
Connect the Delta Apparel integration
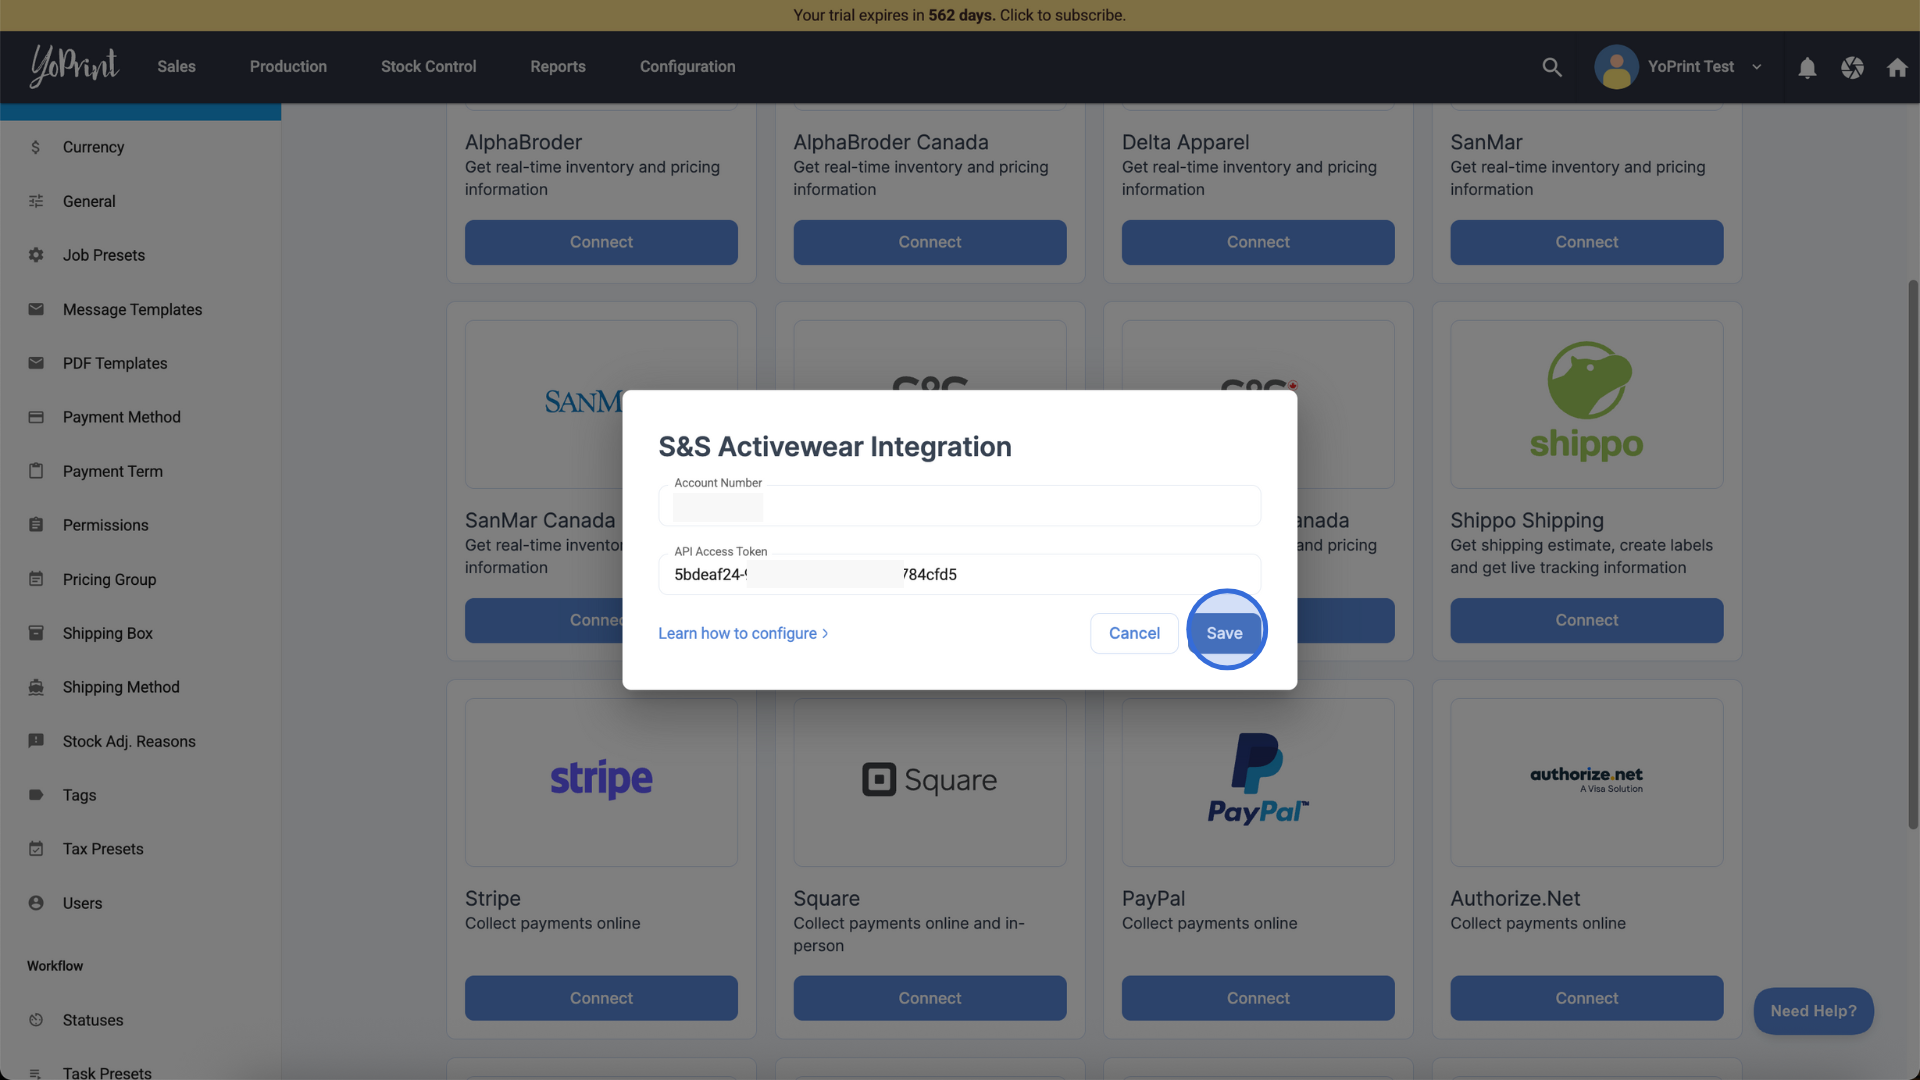click(1258, 242)
